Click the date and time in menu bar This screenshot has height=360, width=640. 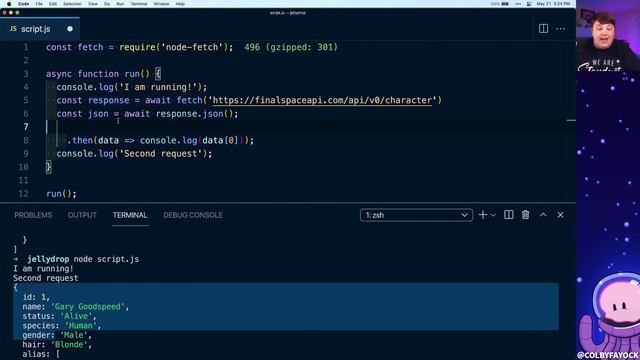[x=553, y=4]
